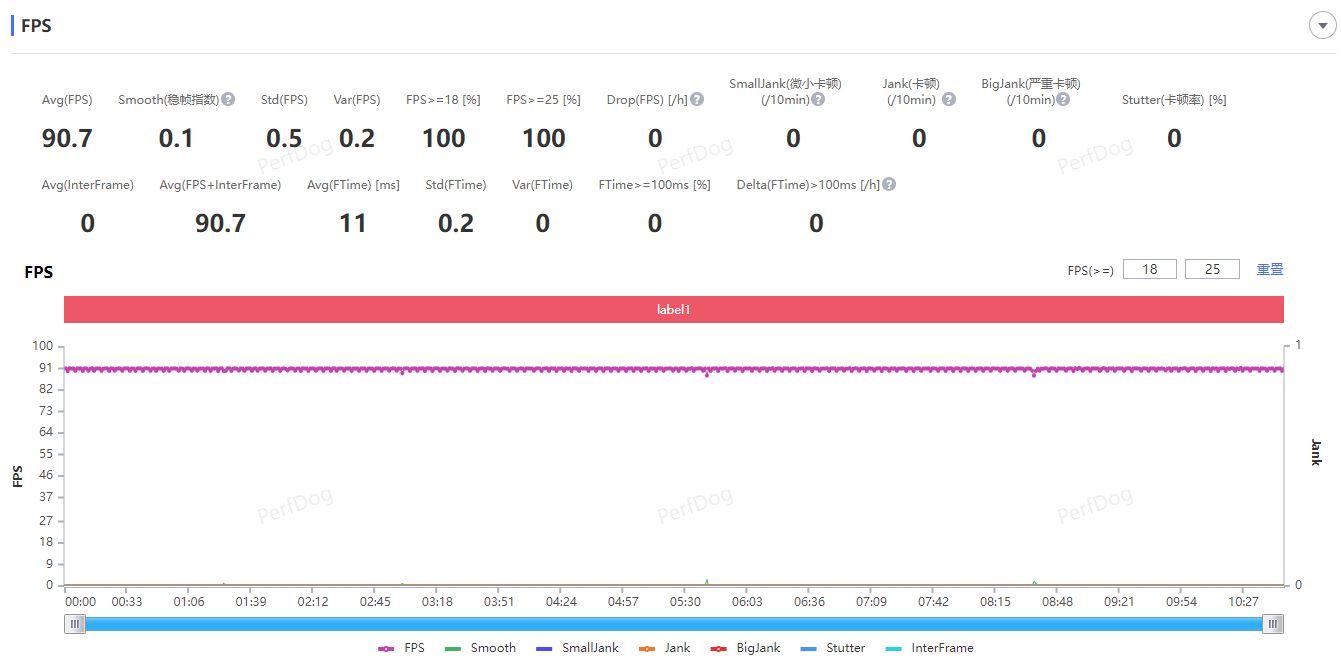Toggle Jank series in legend
The image size is (1341, 669).
[x=664, y=648]
